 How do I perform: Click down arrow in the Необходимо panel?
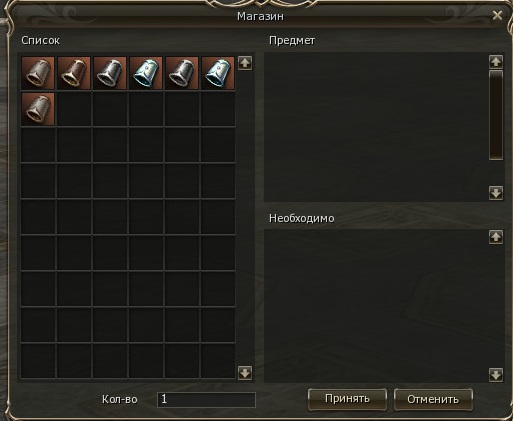click(x=496, y=375)
